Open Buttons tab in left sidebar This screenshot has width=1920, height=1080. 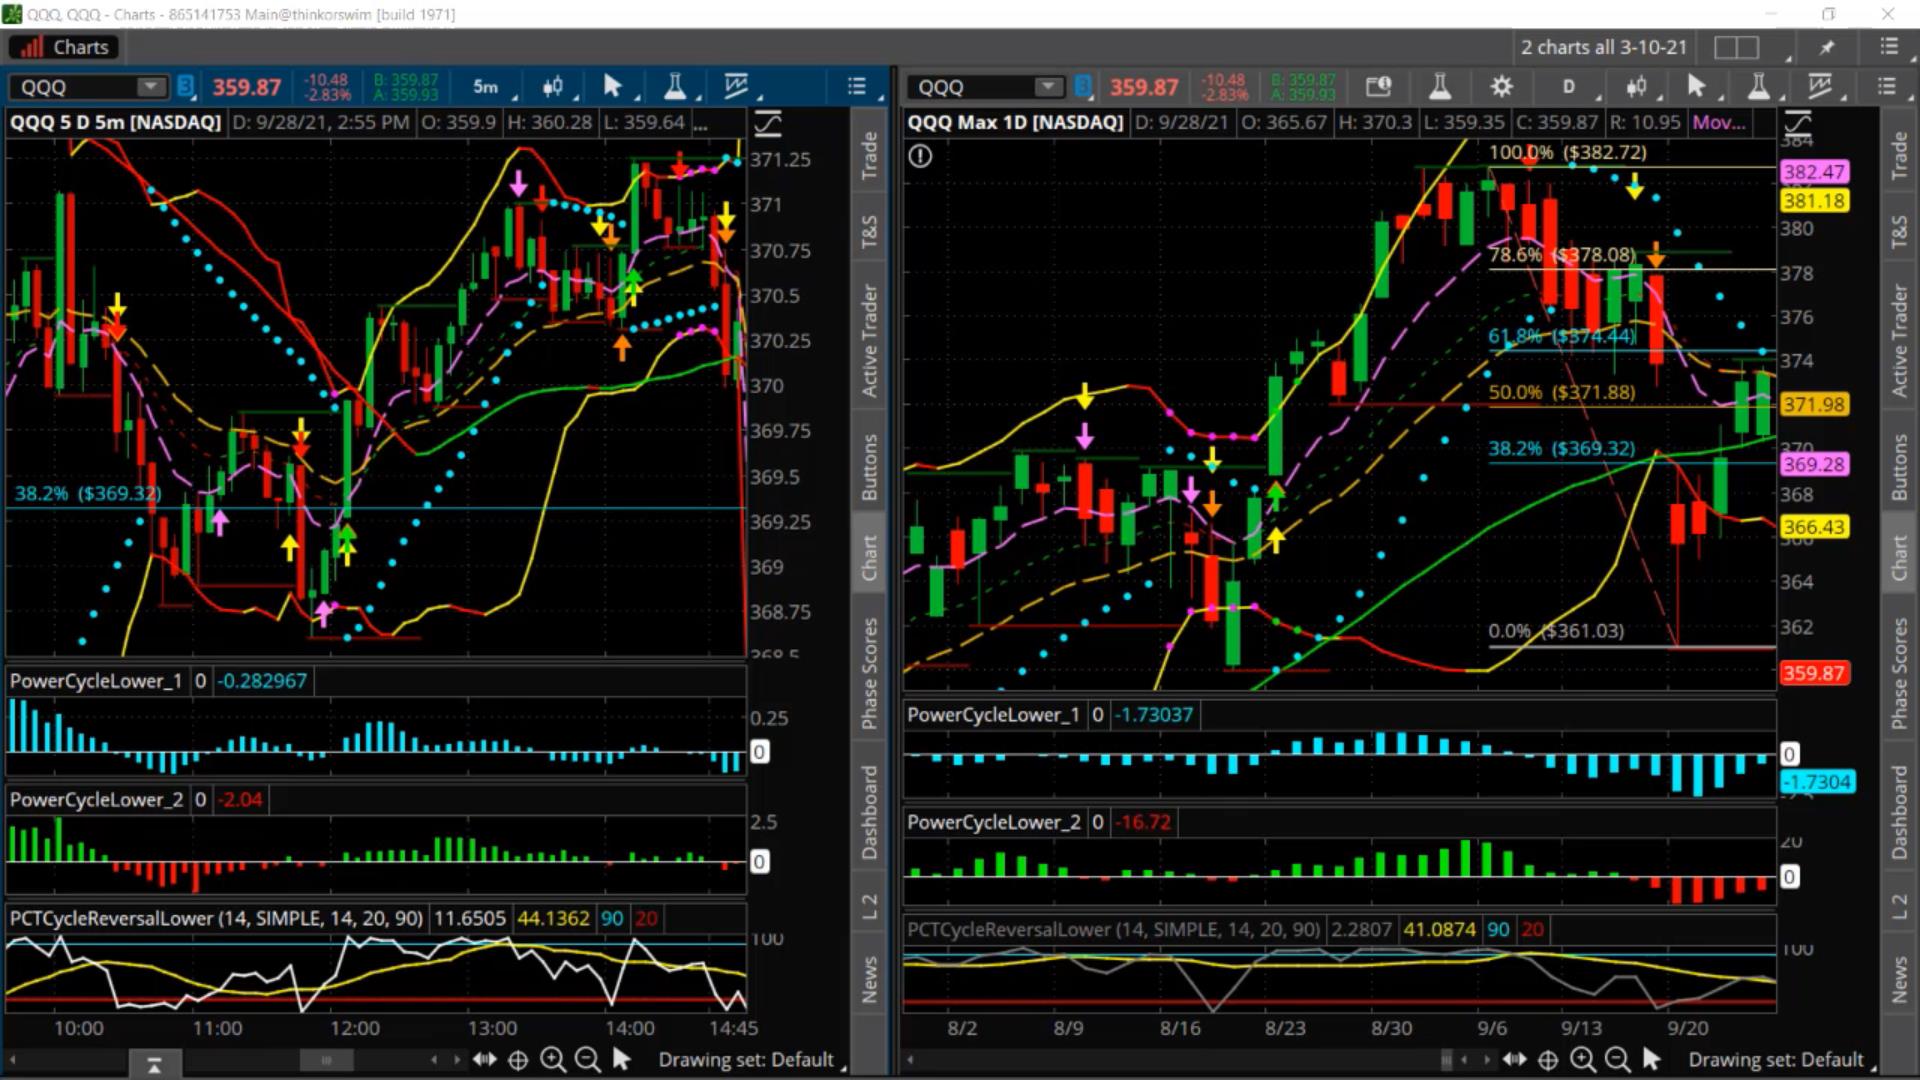tap(869, 467)
